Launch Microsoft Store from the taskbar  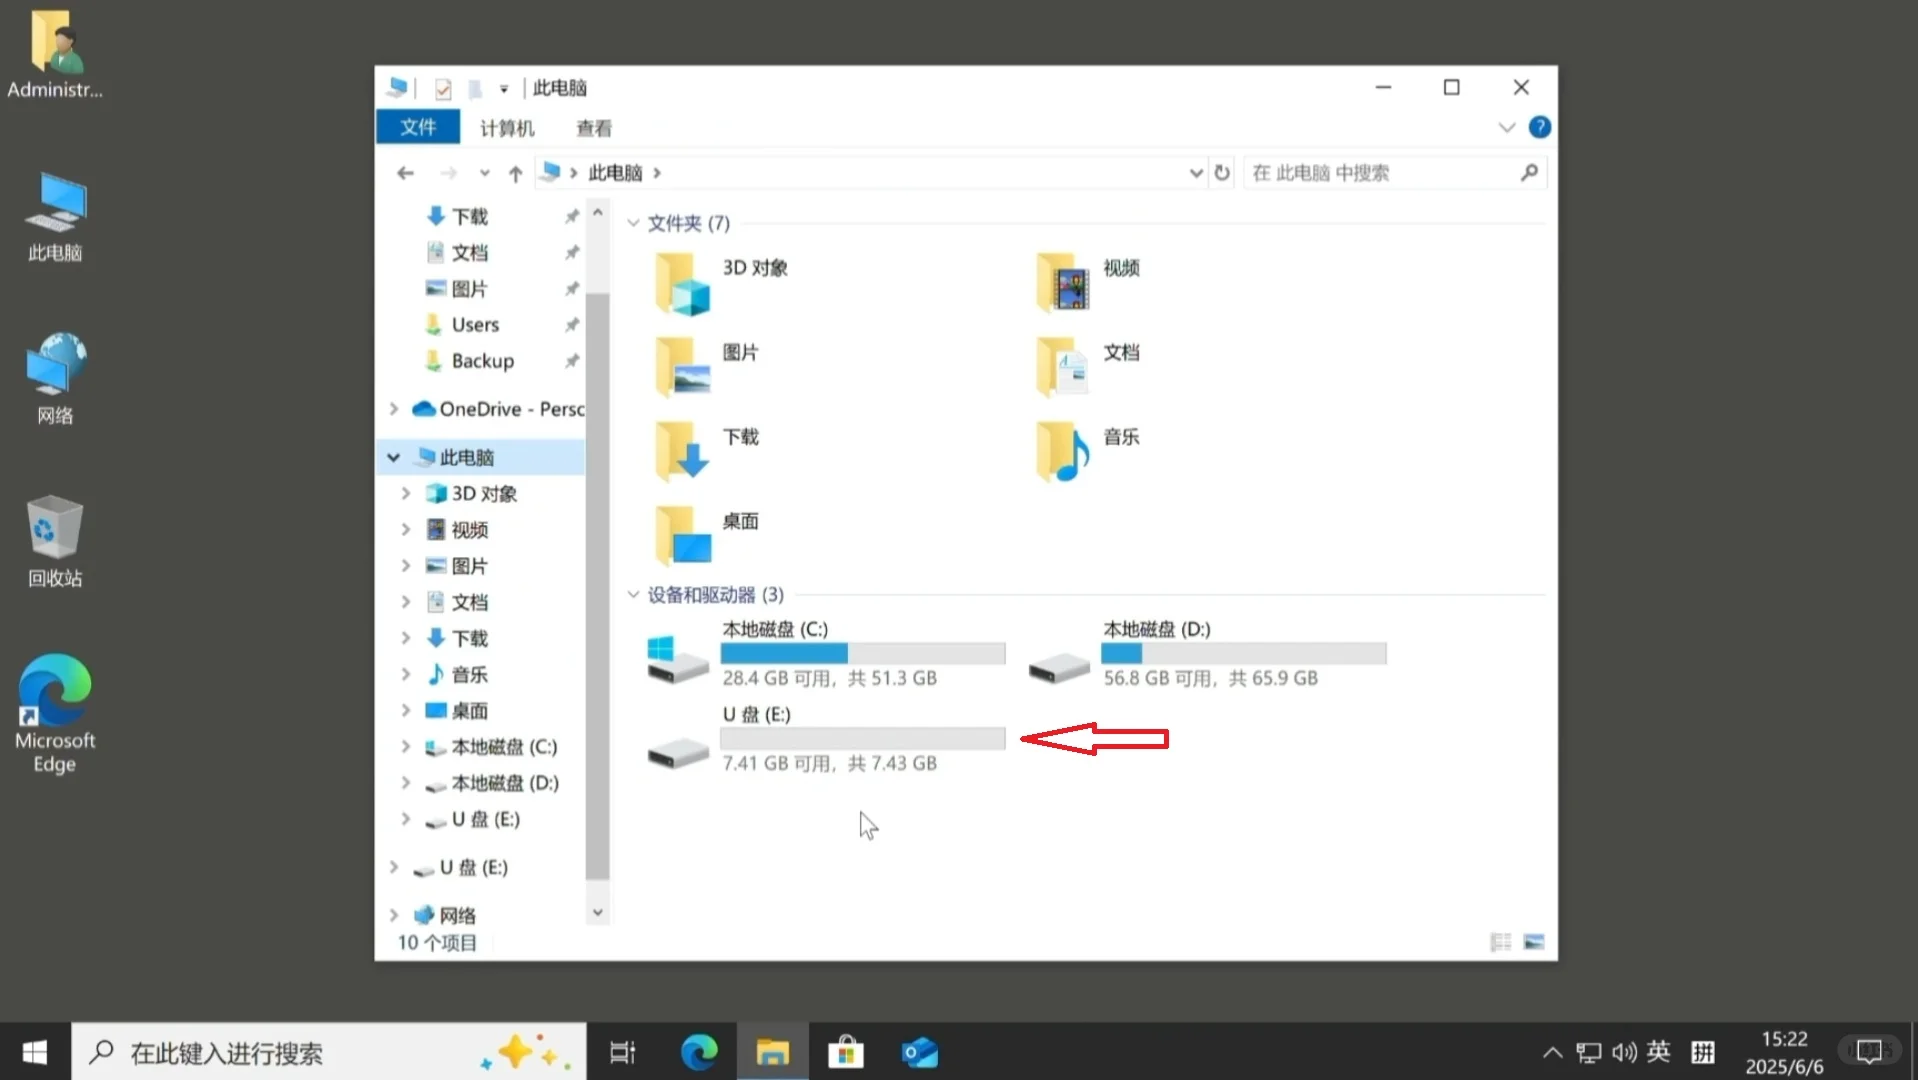(845, 1051)
